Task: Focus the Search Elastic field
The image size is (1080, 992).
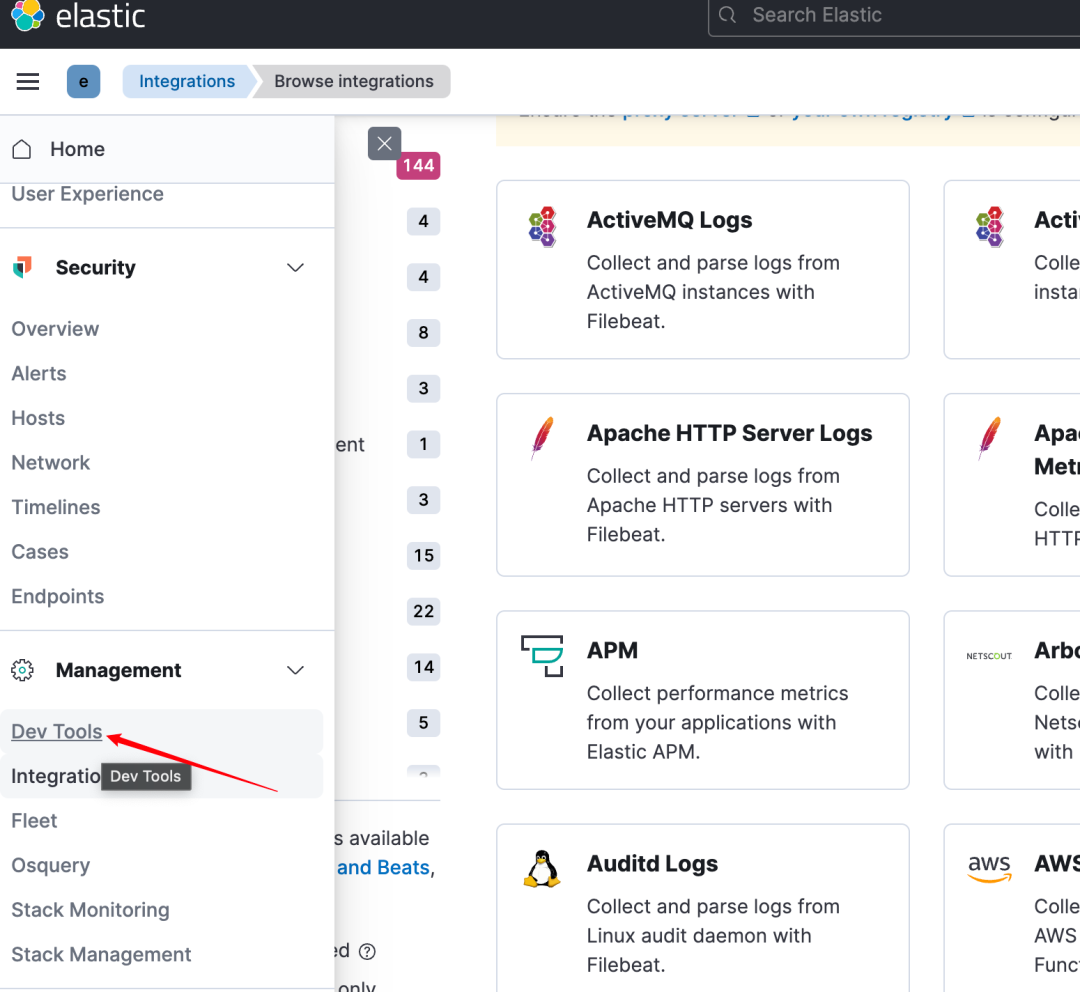Action: coord(894,15)
